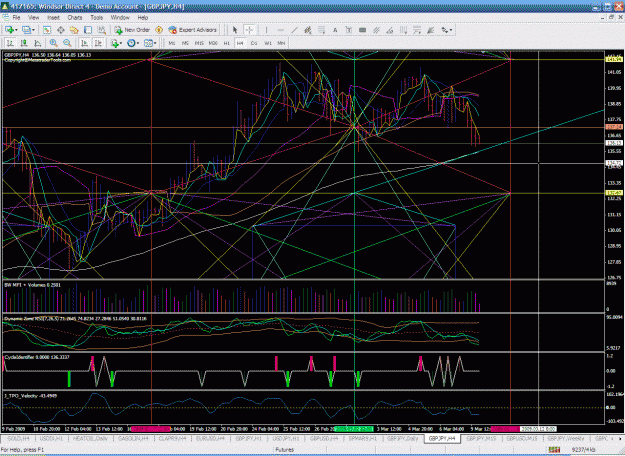
Task: Click the 141.9 yellow price label
Action: pos(613,59)
